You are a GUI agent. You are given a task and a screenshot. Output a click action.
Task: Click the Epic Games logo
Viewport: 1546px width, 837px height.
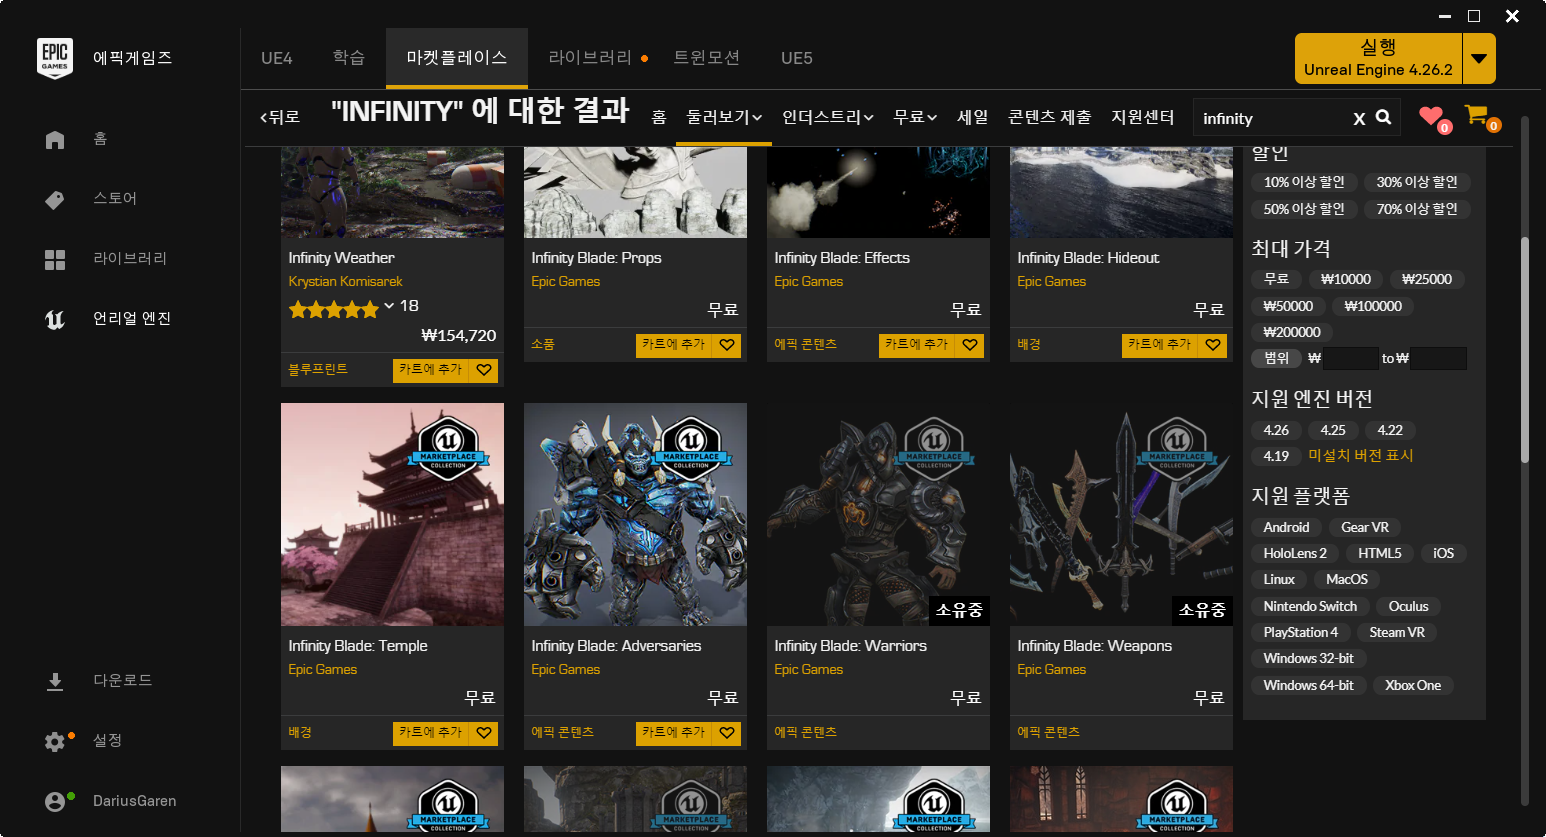[x=55, y=58]
